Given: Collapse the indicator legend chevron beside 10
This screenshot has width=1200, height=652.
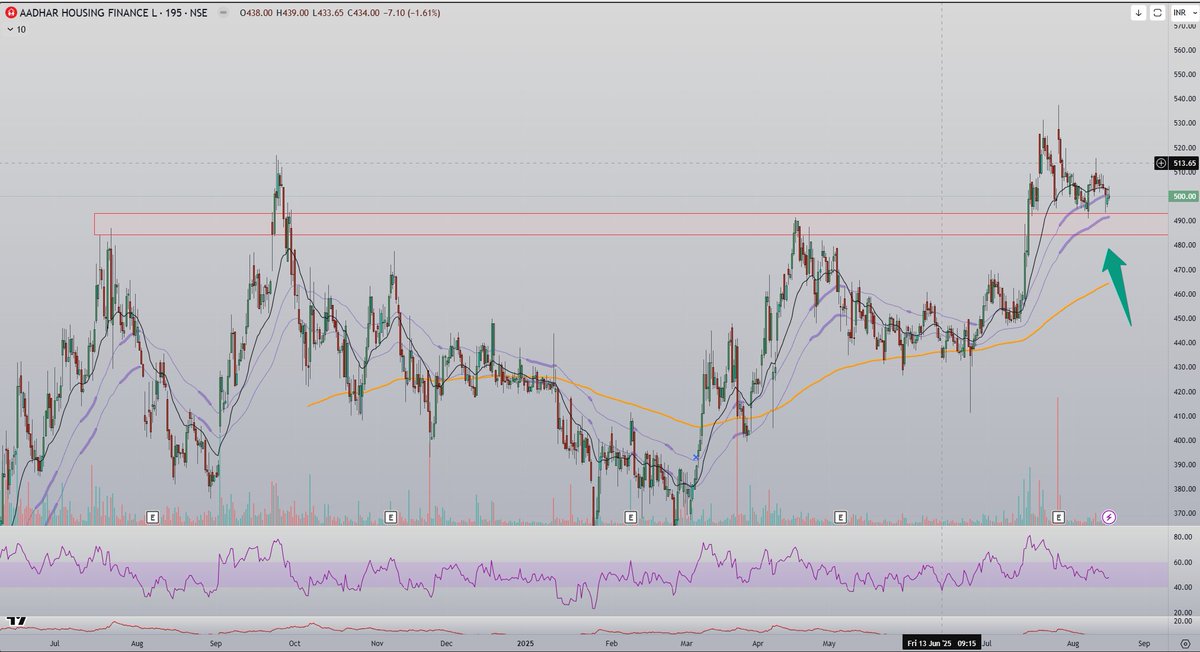Looking at the screenshot, I should click(10, 30).
